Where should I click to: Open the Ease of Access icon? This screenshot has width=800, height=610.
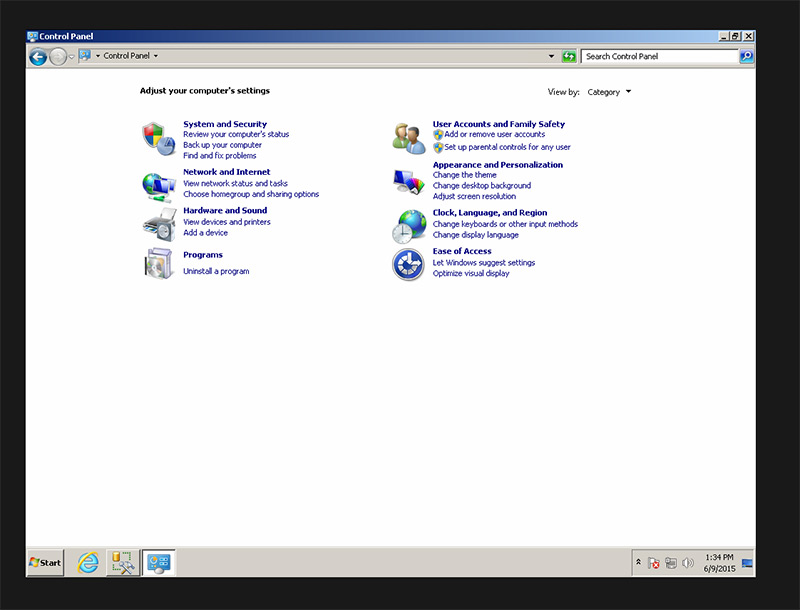(408, 264)
